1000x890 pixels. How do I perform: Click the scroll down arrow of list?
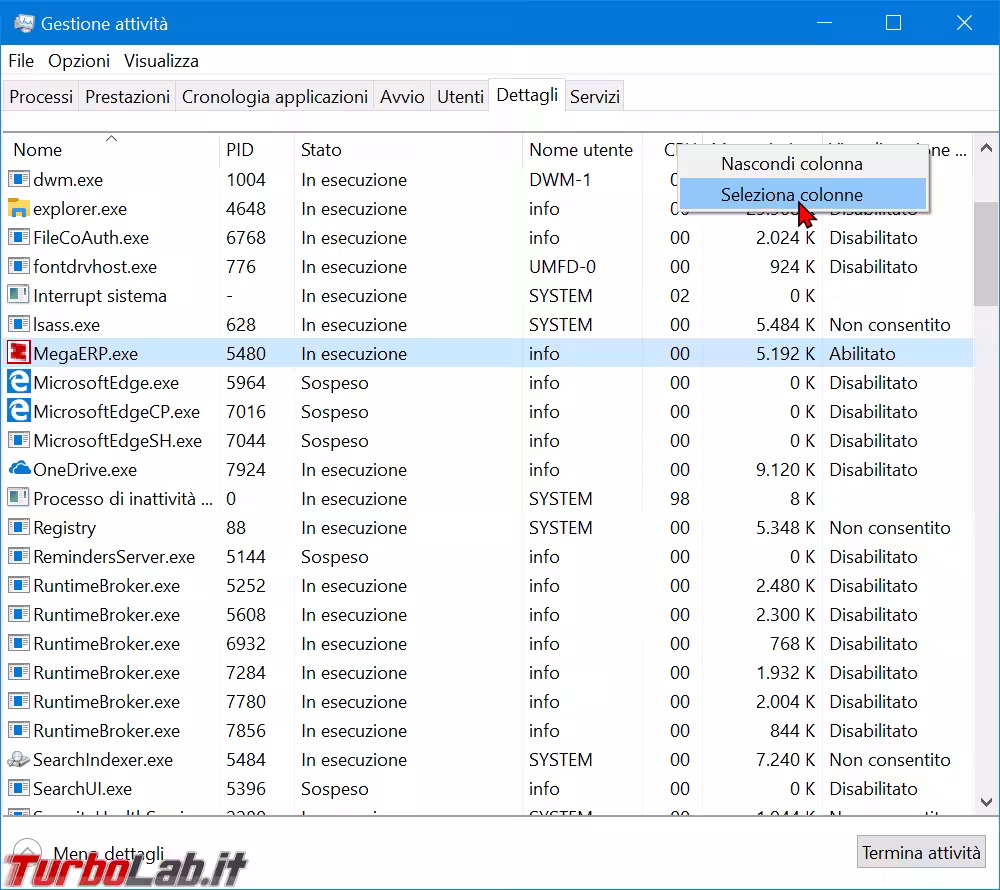[x=984, y=803]
